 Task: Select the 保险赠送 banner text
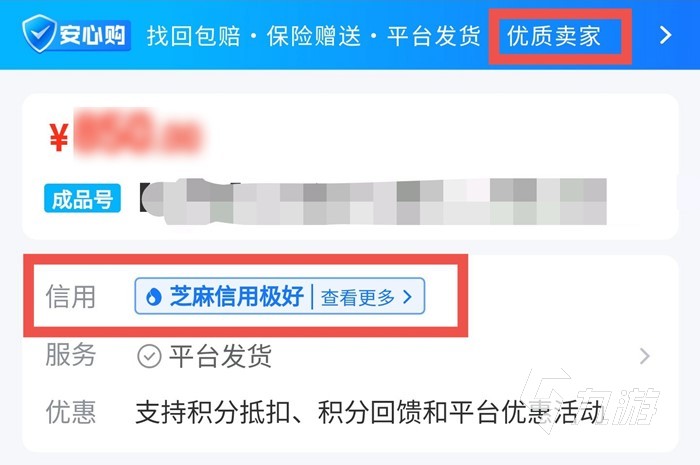314,36
